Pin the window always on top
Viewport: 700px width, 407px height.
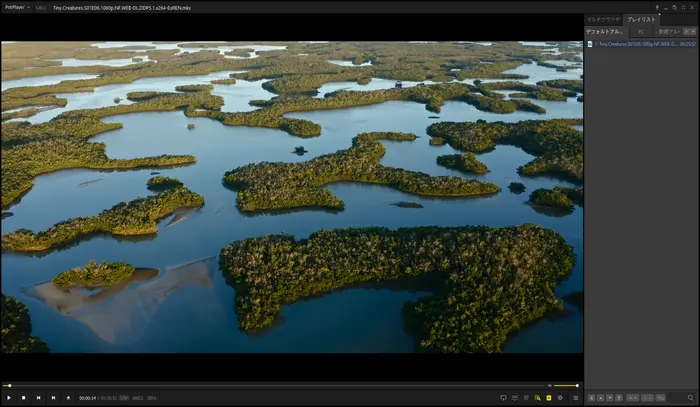pyautogui.click(x=657, y=7)
